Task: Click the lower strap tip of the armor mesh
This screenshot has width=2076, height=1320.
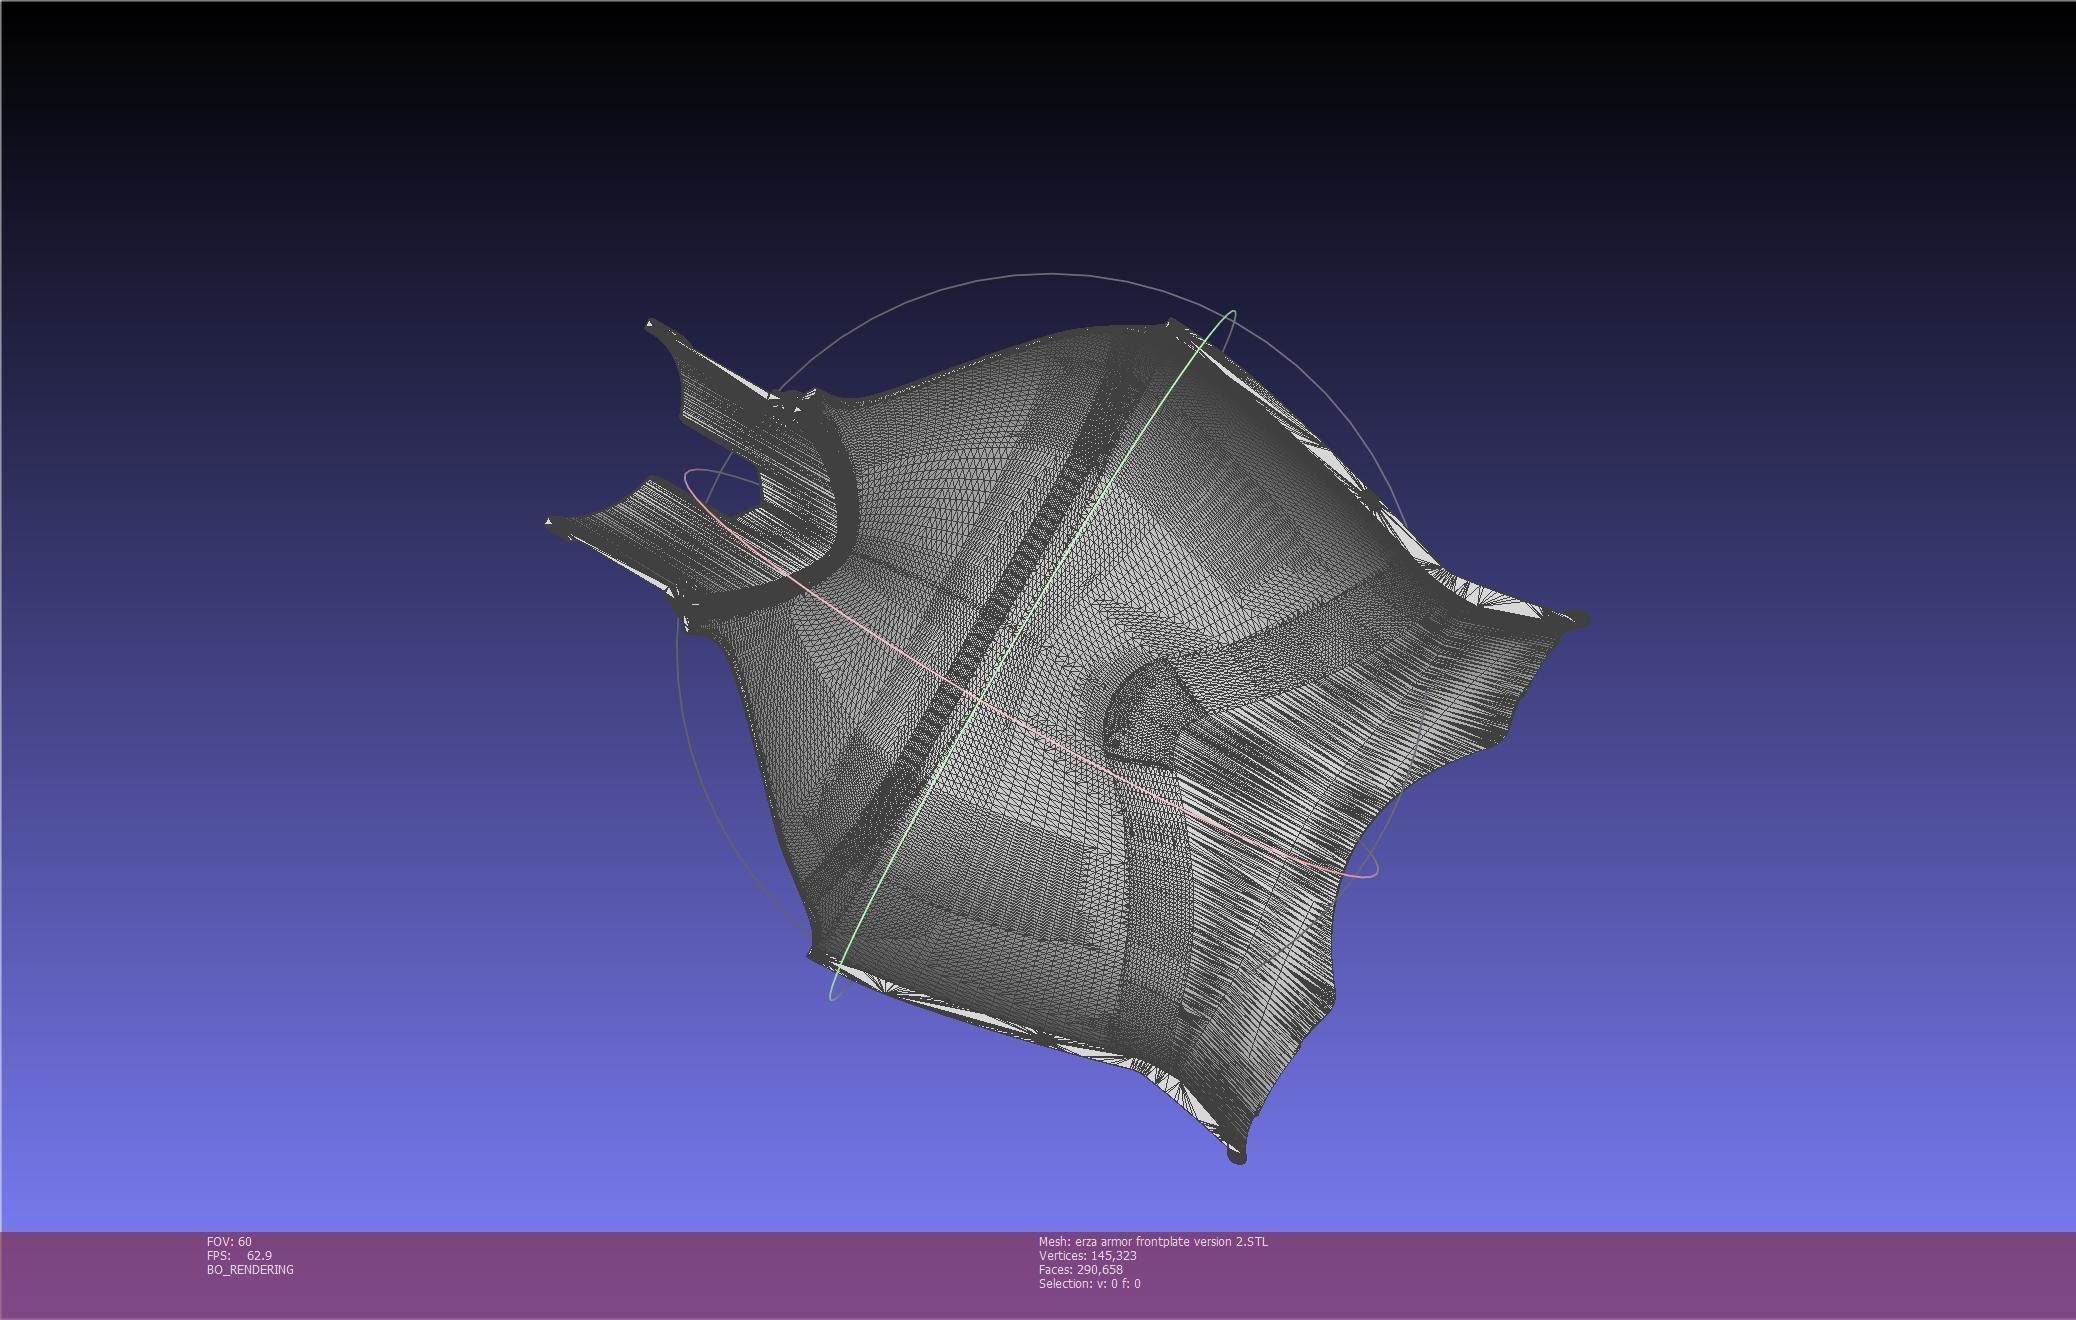Action: 556,523
